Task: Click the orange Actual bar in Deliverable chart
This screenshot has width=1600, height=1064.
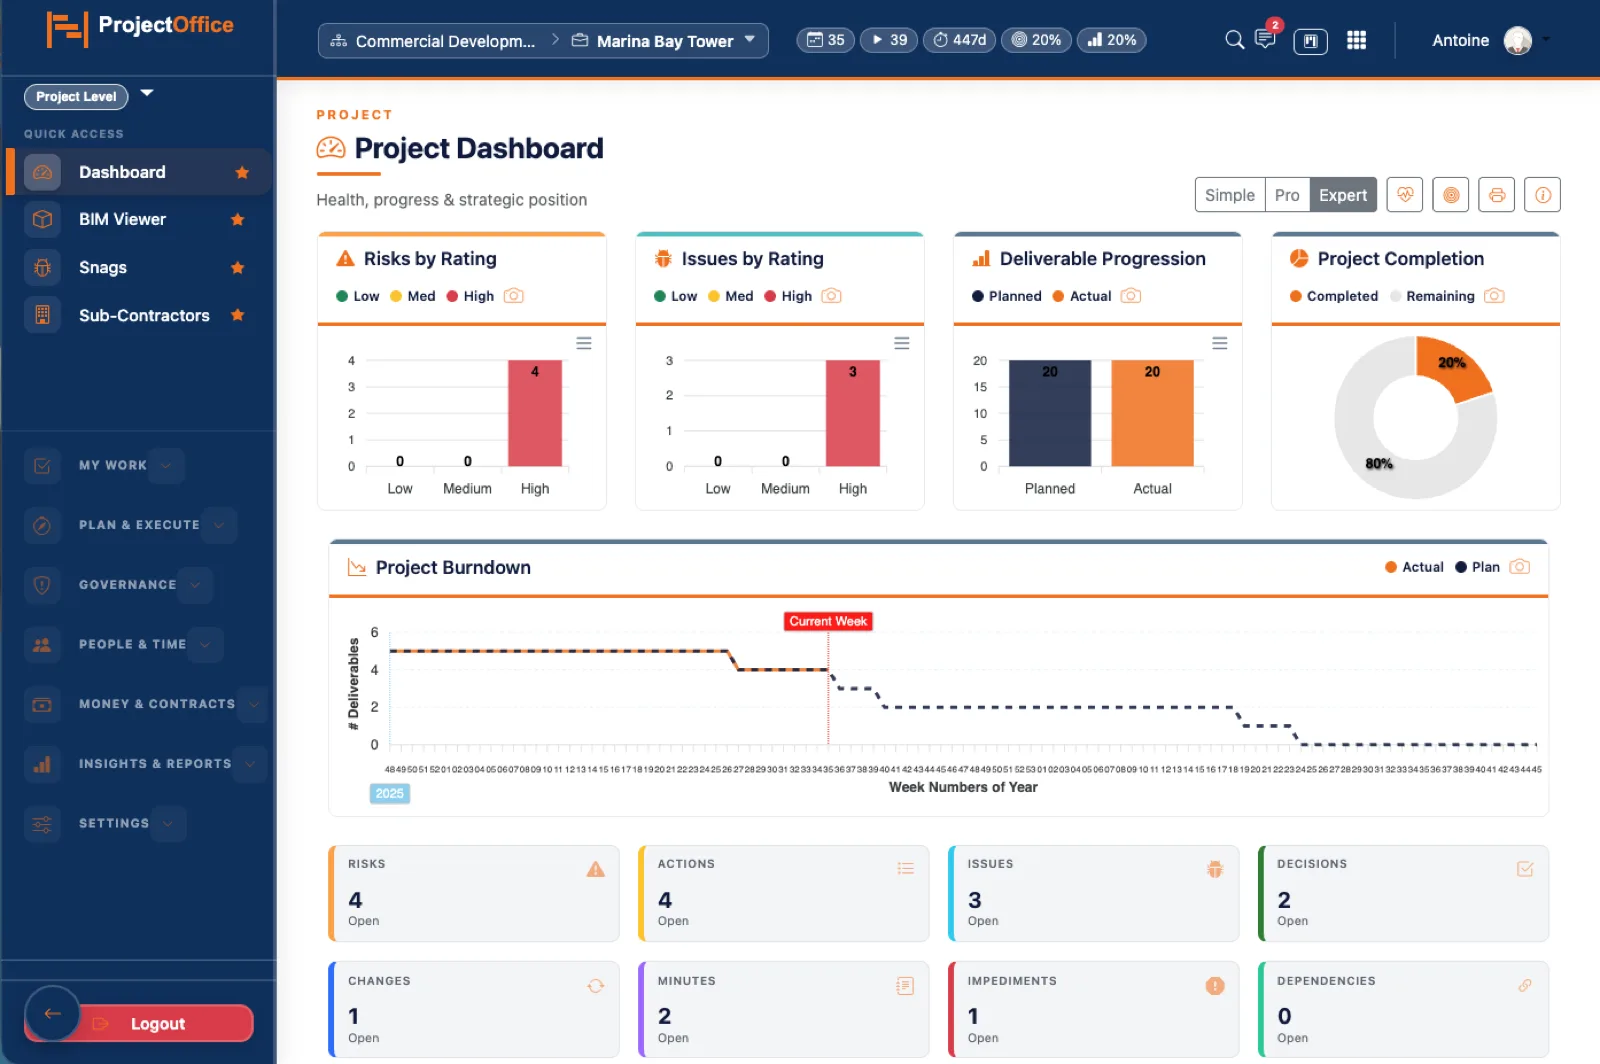Action: tap(1152, 413)
